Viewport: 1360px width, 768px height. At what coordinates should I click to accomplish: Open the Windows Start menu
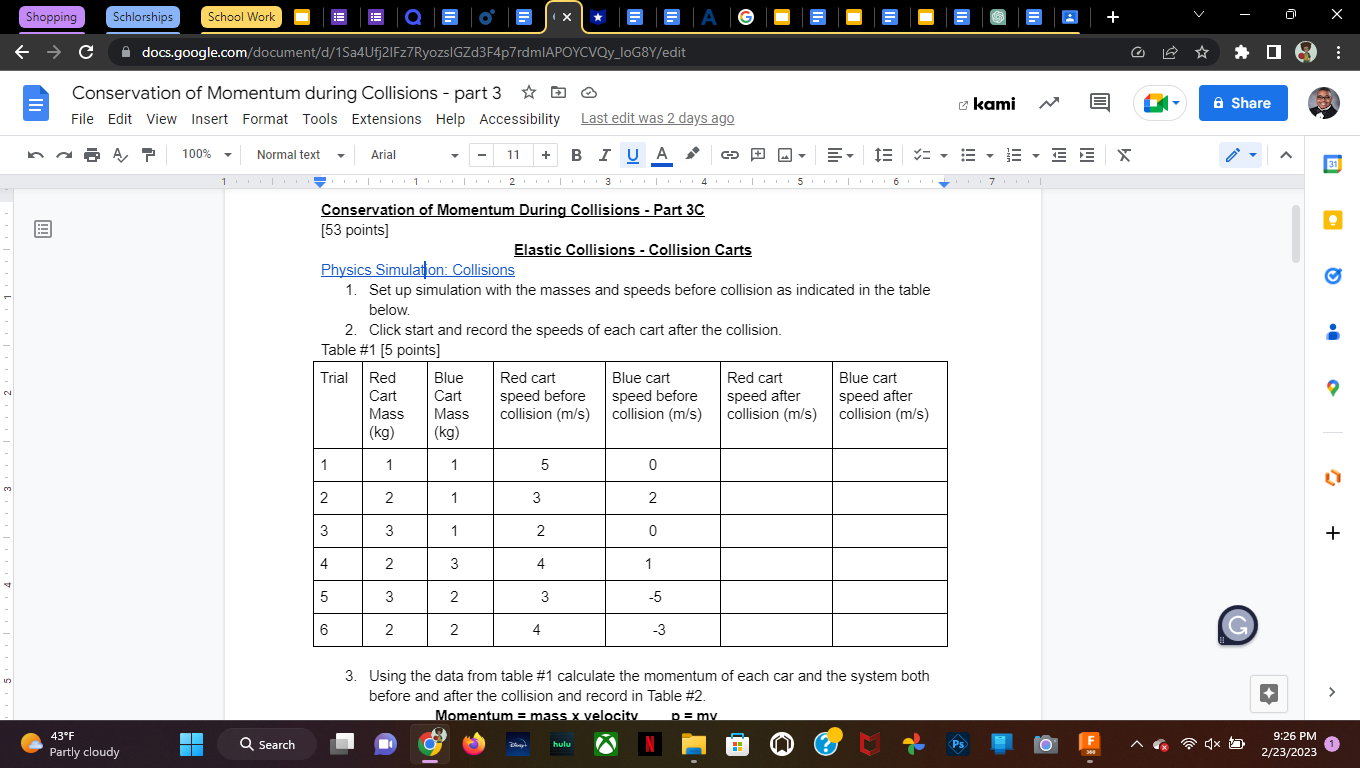coord(191,744)
